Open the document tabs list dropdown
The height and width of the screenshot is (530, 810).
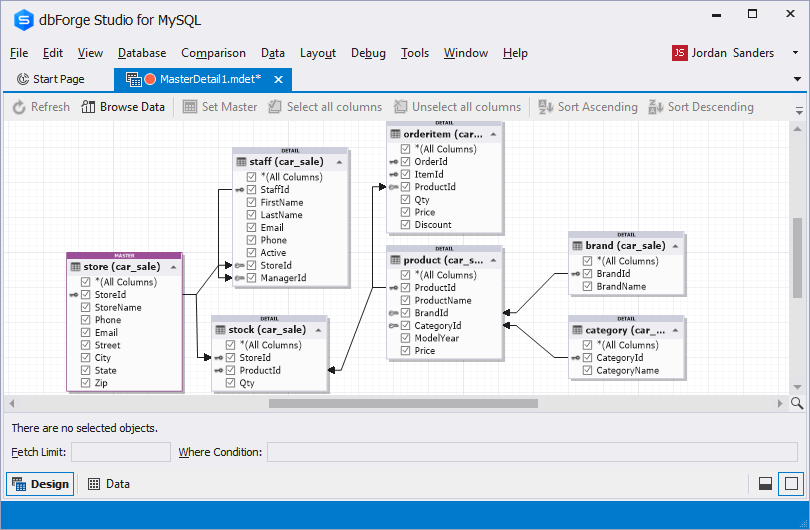click(x=798, y=79)
